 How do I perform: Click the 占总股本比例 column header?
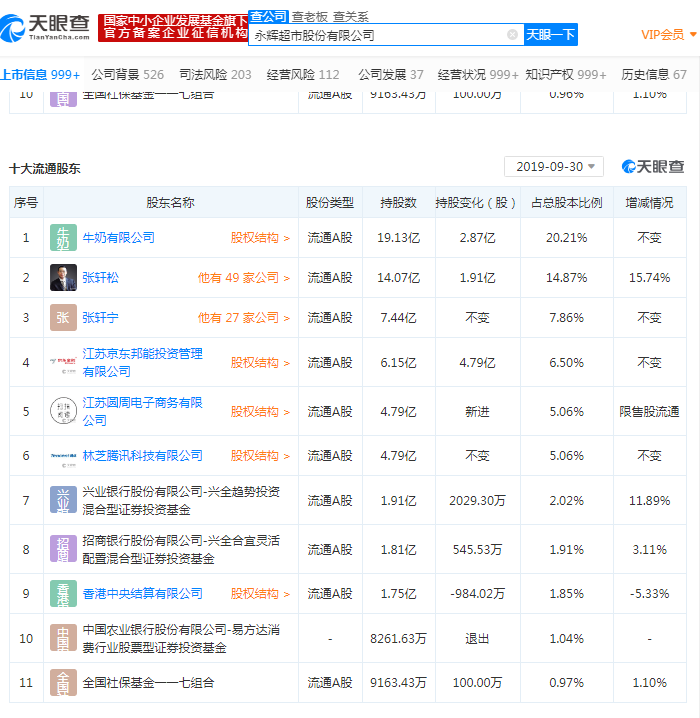click(566, 202)
